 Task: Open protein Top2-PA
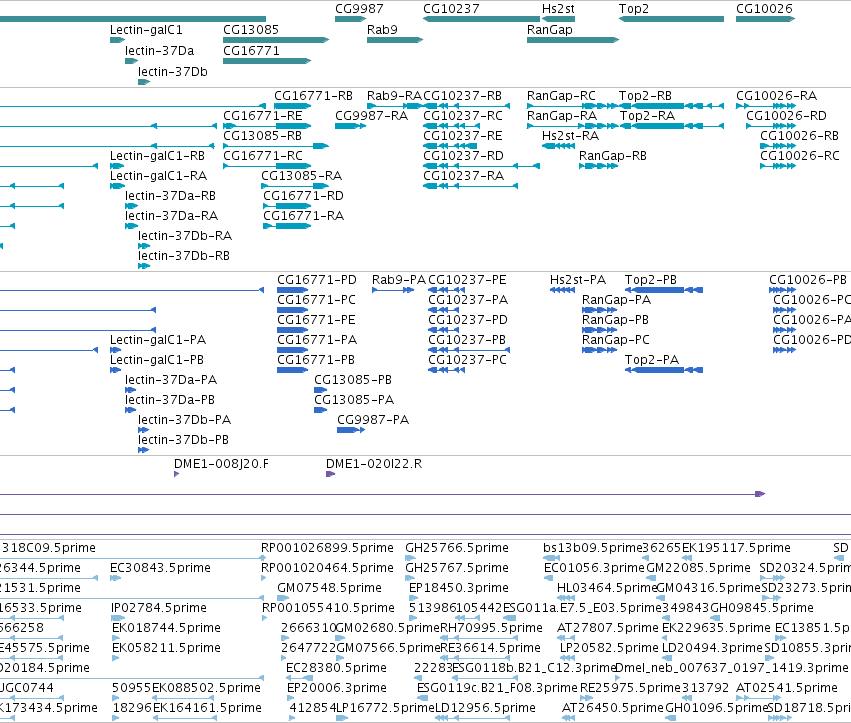click(652, 360)
